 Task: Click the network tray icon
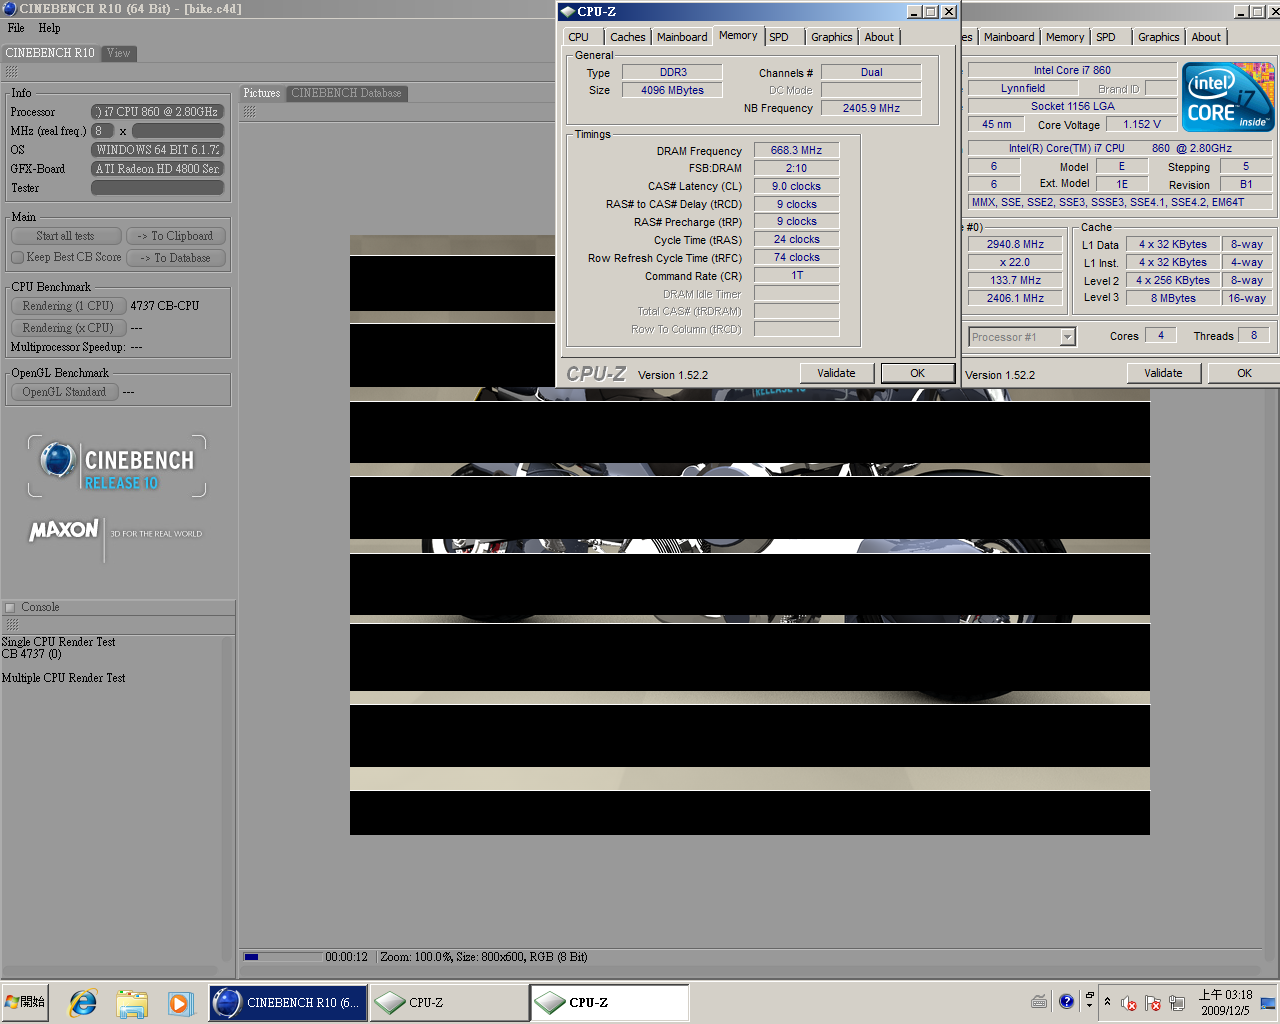[1177, 1002]
